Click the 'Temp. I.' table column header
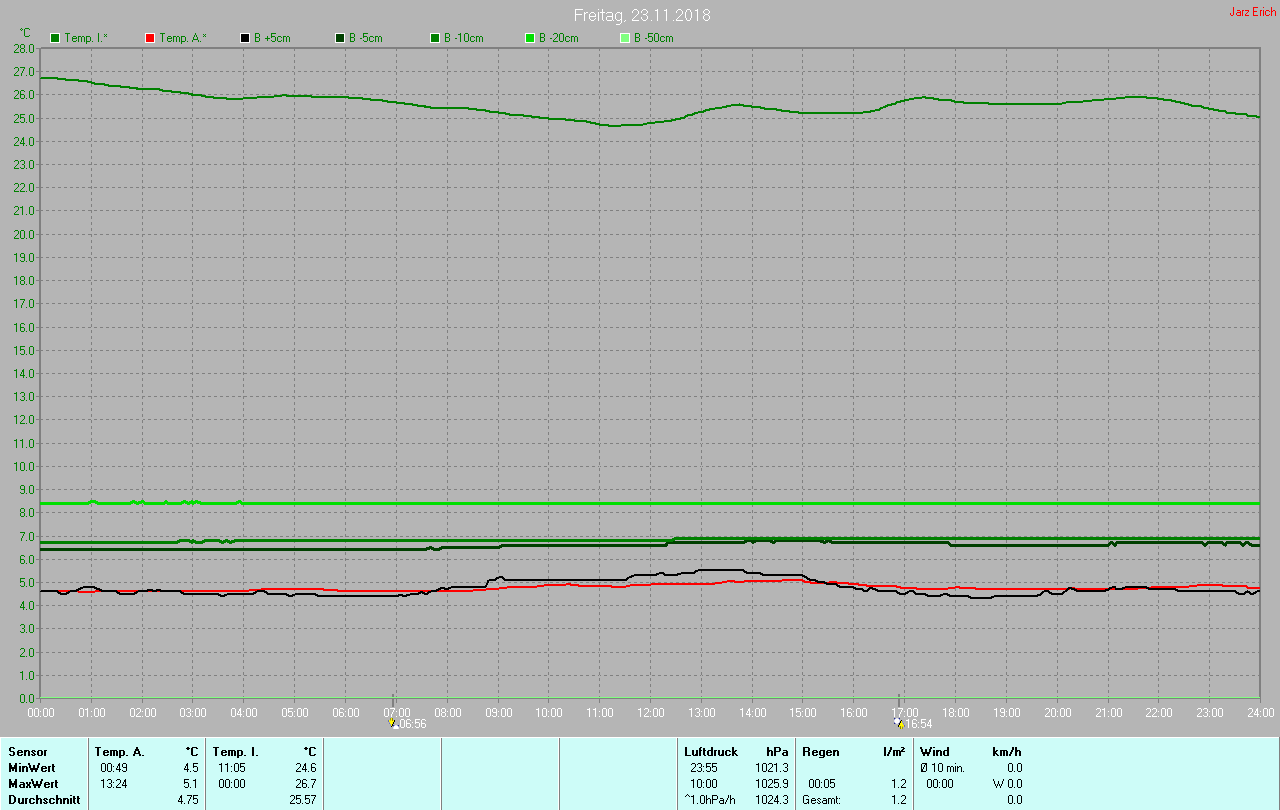The width and height of the screenshot is (1280, 810). point(235,752)
